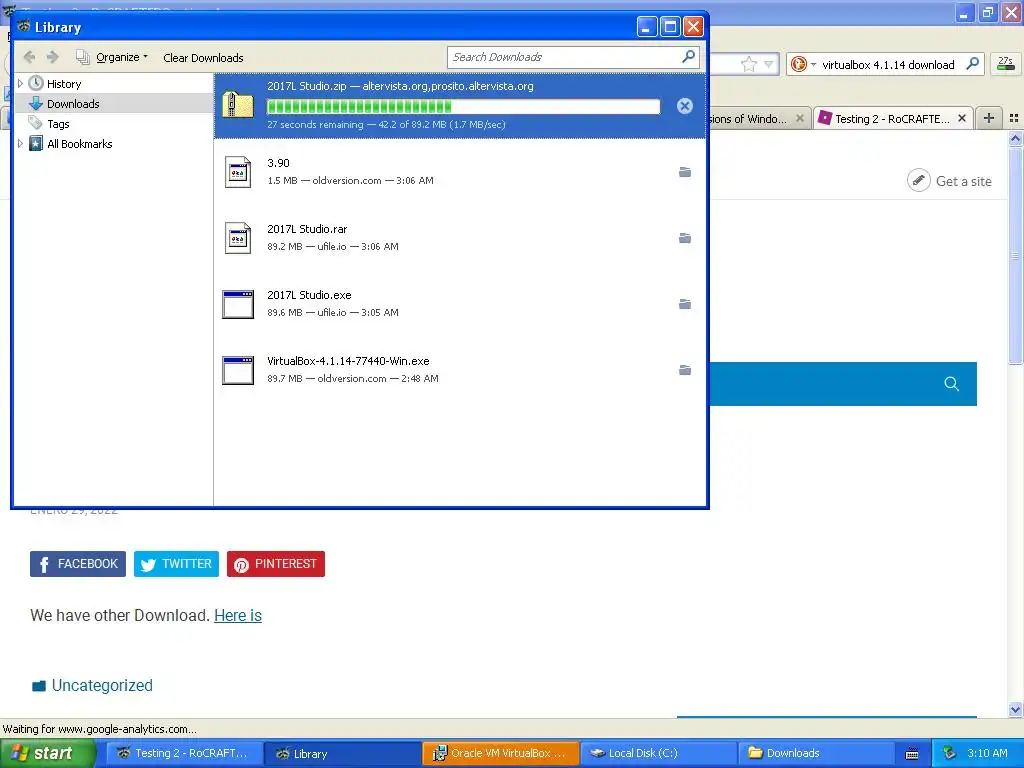
Task: Click the Get a site pencil icon
Action: coord(918,180)
